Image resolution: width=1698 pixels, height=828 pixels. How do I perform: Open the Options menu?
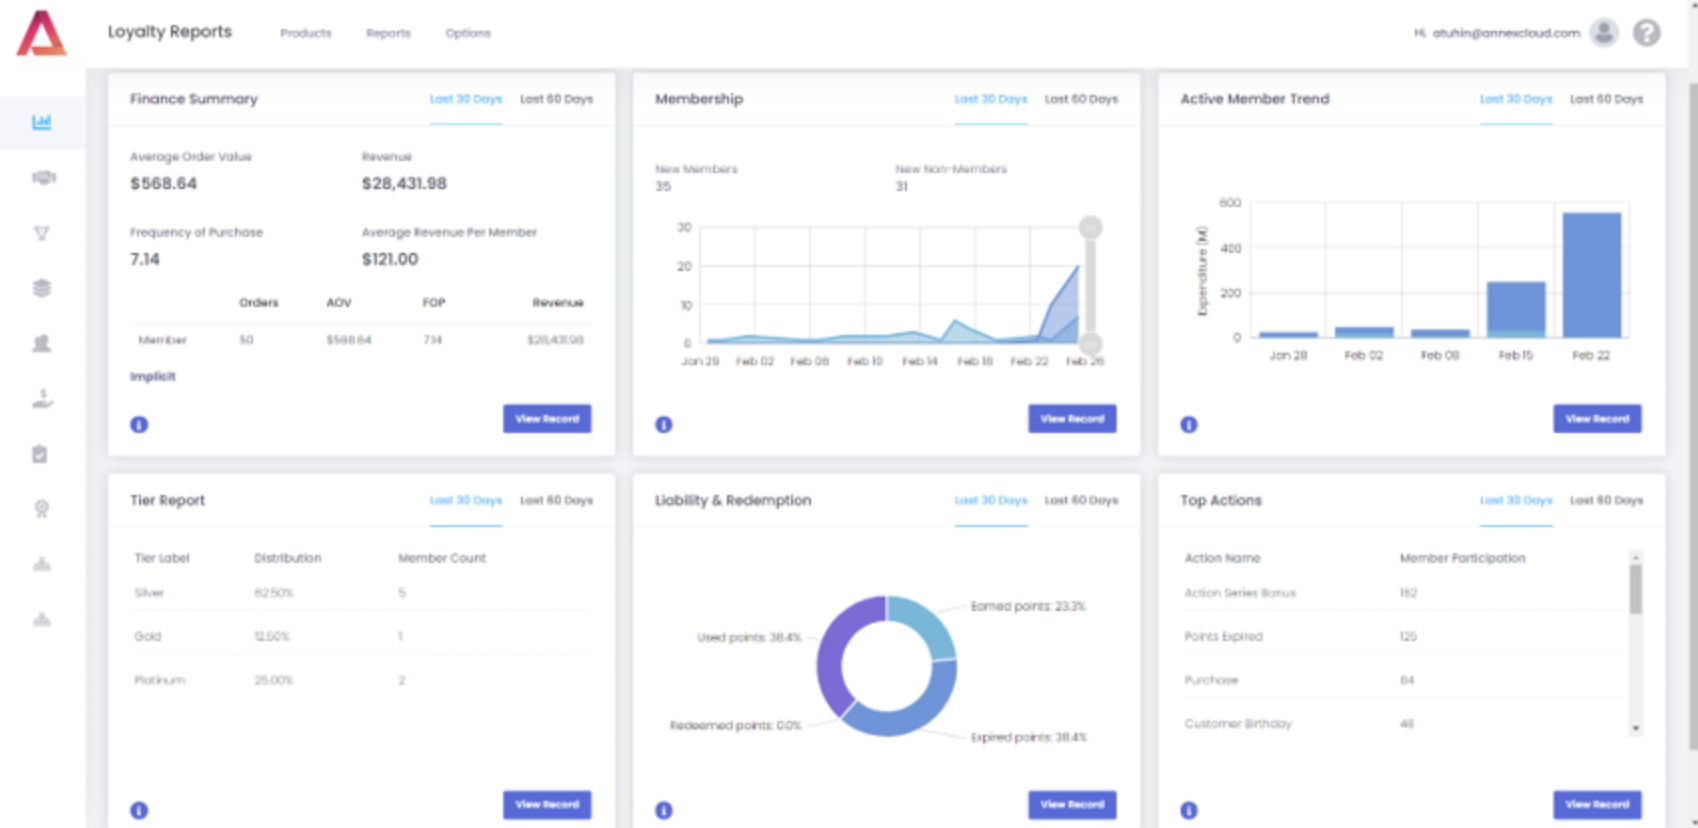click(x=468, y=33)
